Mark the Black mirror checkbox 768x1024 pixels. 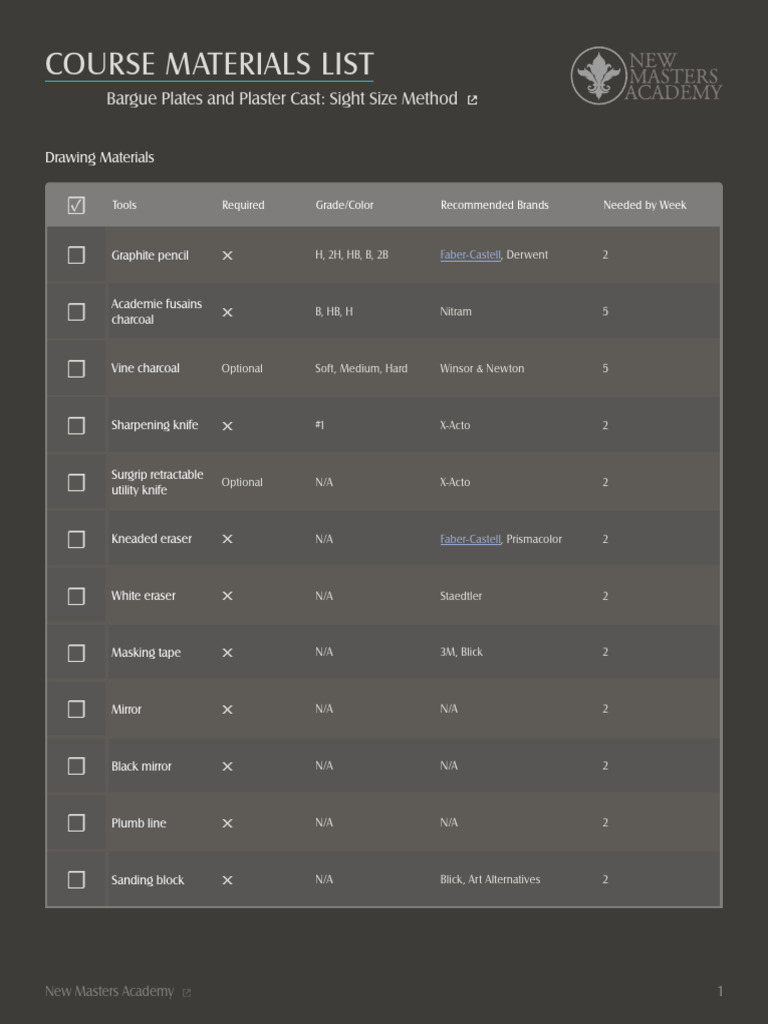76,767
